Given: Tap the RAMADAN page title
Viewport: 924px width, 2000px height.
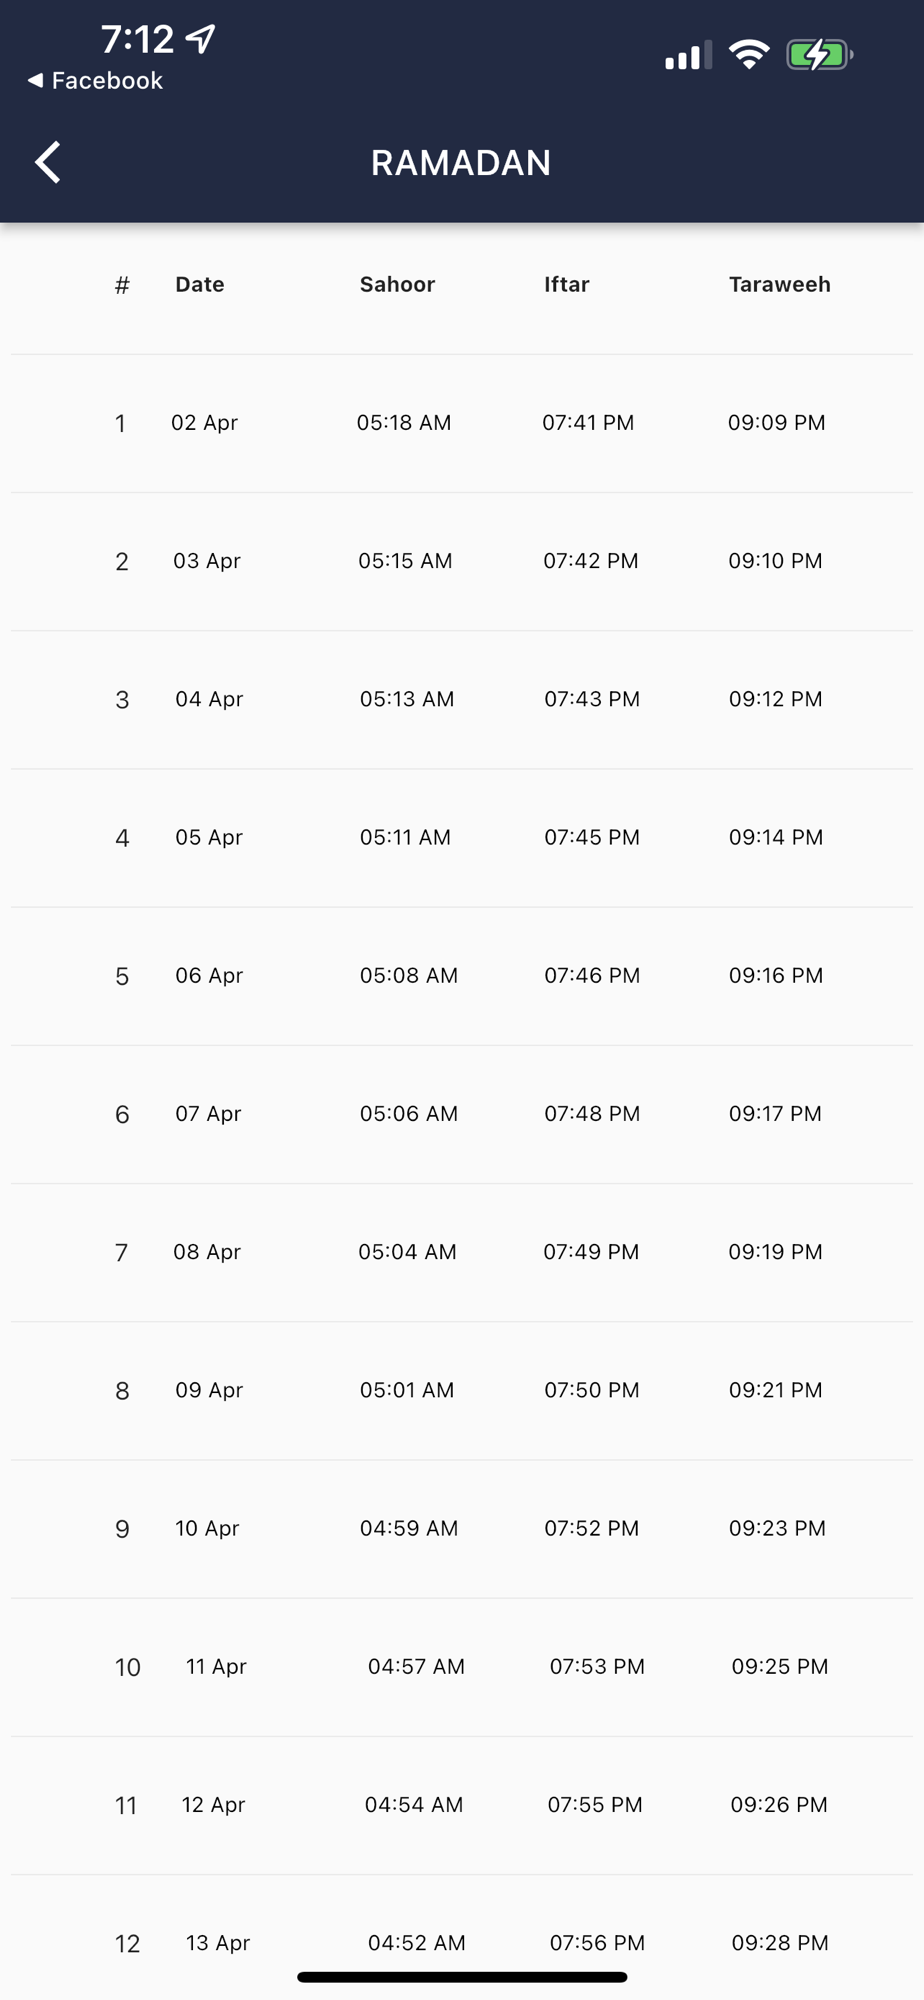Looking at the screenshot, I should click(461, 163).
